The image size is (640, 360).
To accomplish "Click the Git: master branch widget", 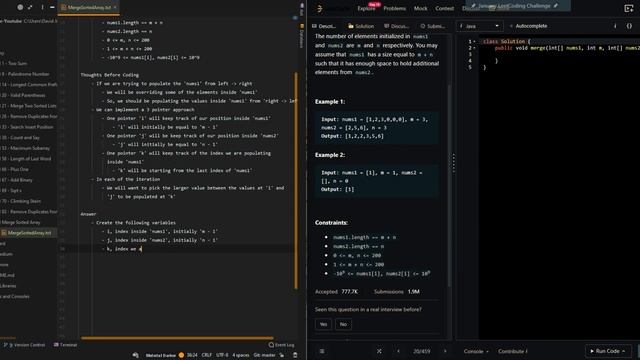I will point(264,355).
